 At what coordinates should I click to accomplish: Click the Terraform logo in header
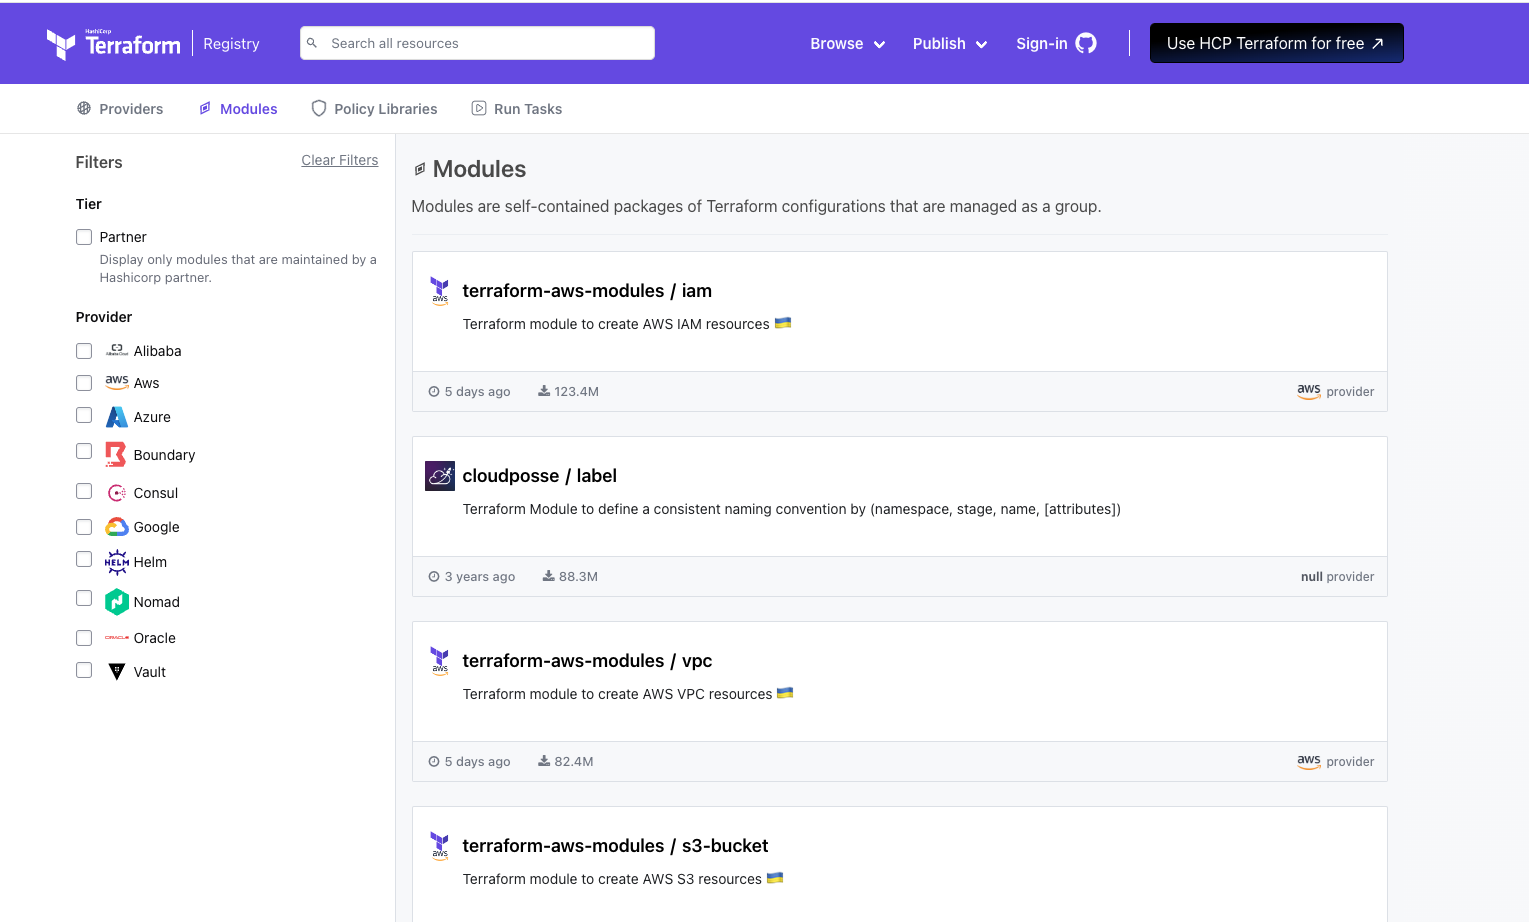pos(113,43)
